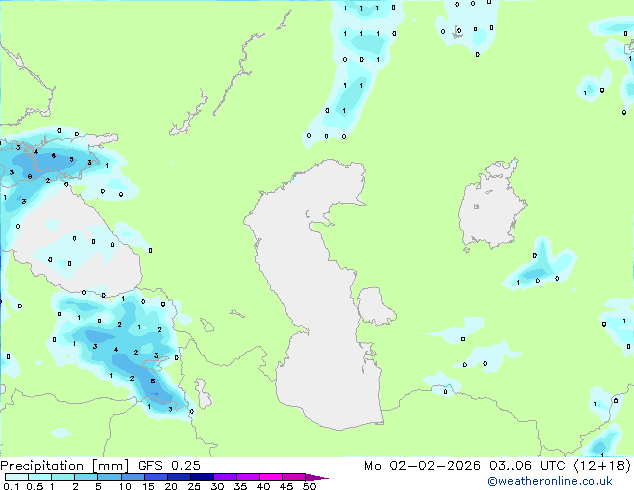
Task: Click the 45–50 mm legend swatch
Action: (x=294, y=477)
